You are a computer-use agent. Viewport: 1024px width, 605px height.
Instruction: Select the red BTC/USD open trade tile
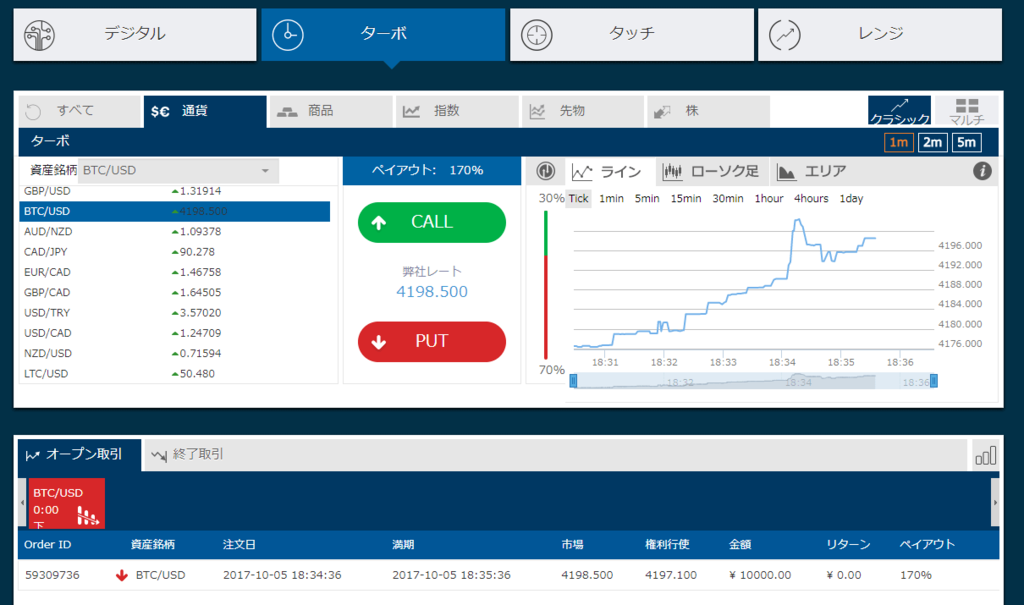[67, 504]
